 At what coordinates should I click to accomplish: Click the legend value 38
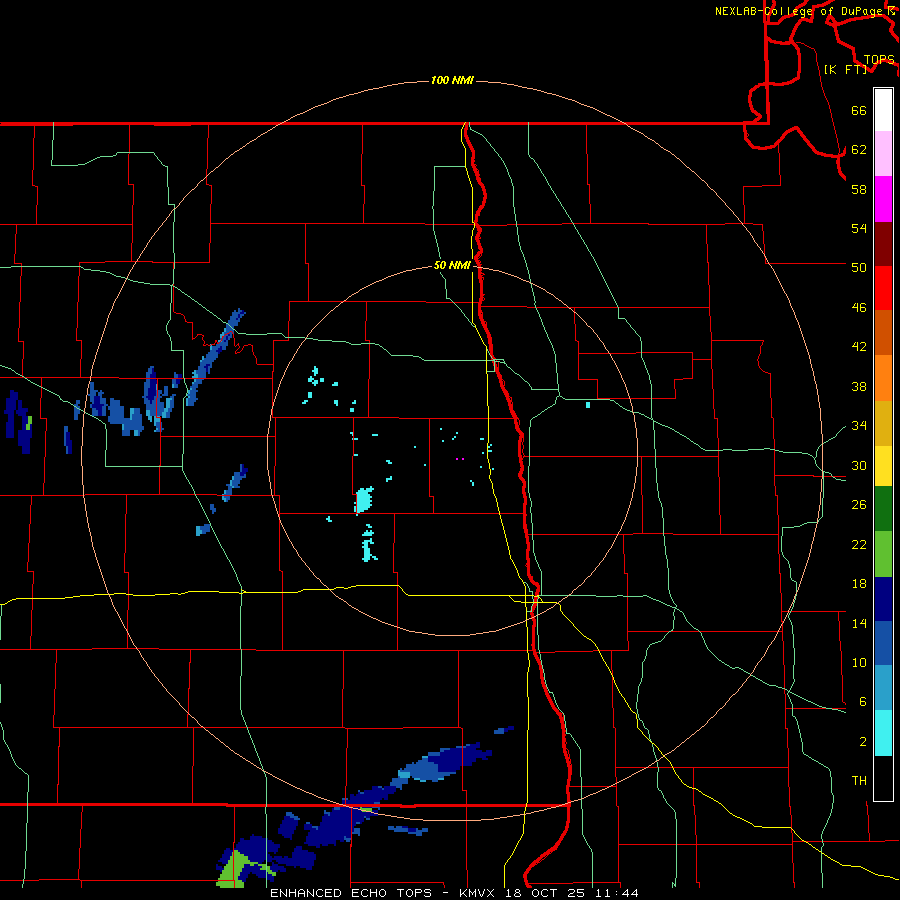click(859, 387)
